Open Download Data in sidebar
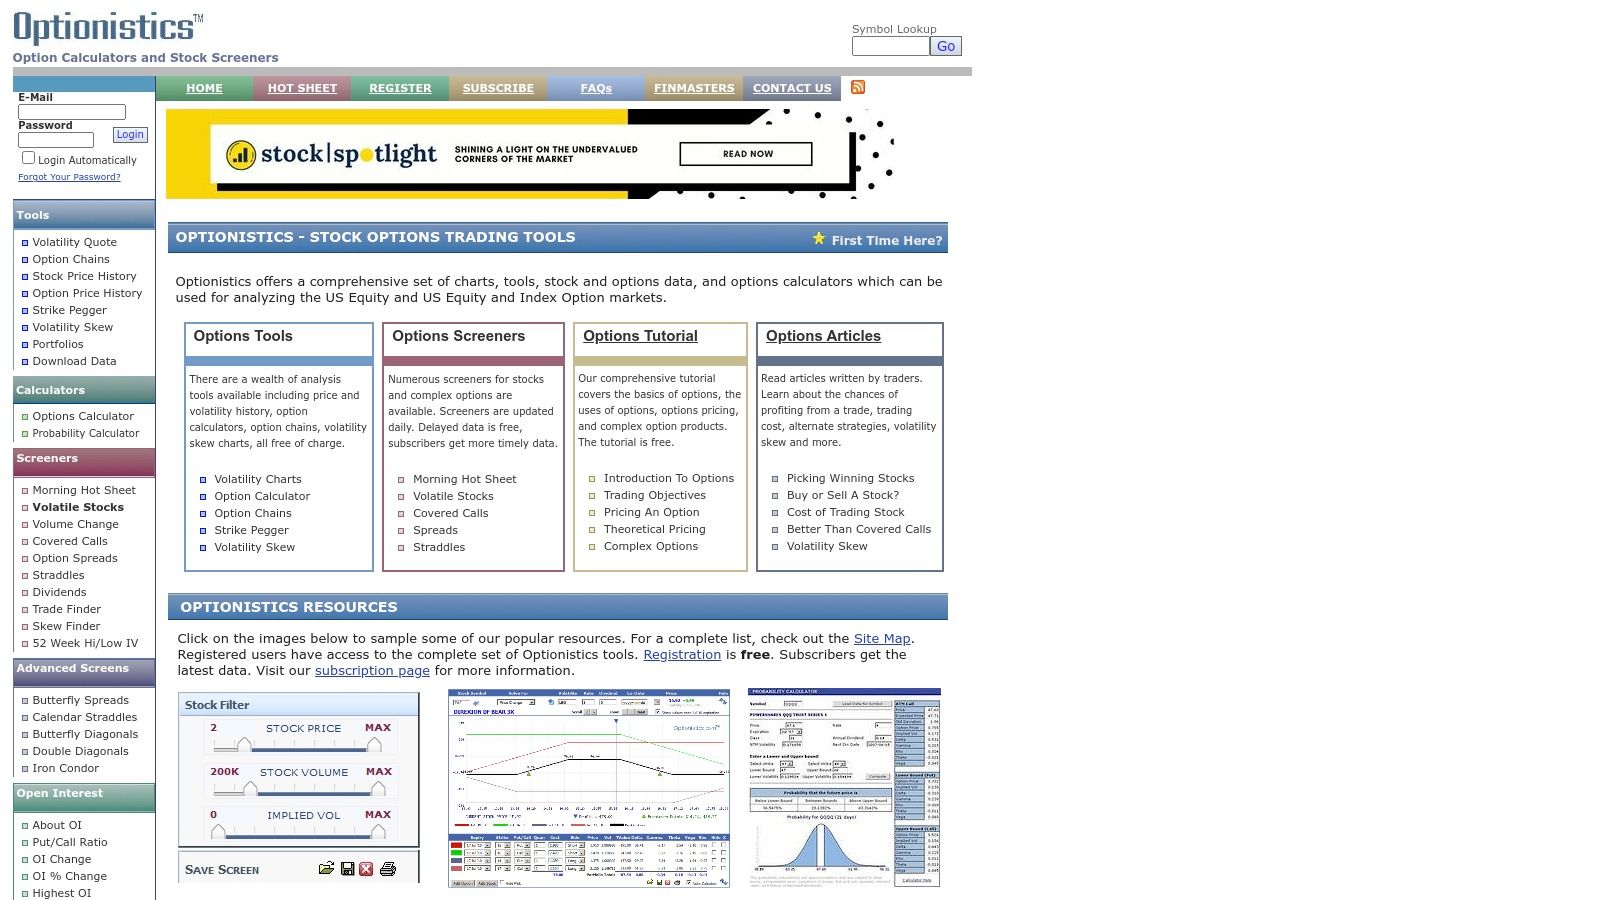This screenshot has width=1600, height=900. [74, 361]
